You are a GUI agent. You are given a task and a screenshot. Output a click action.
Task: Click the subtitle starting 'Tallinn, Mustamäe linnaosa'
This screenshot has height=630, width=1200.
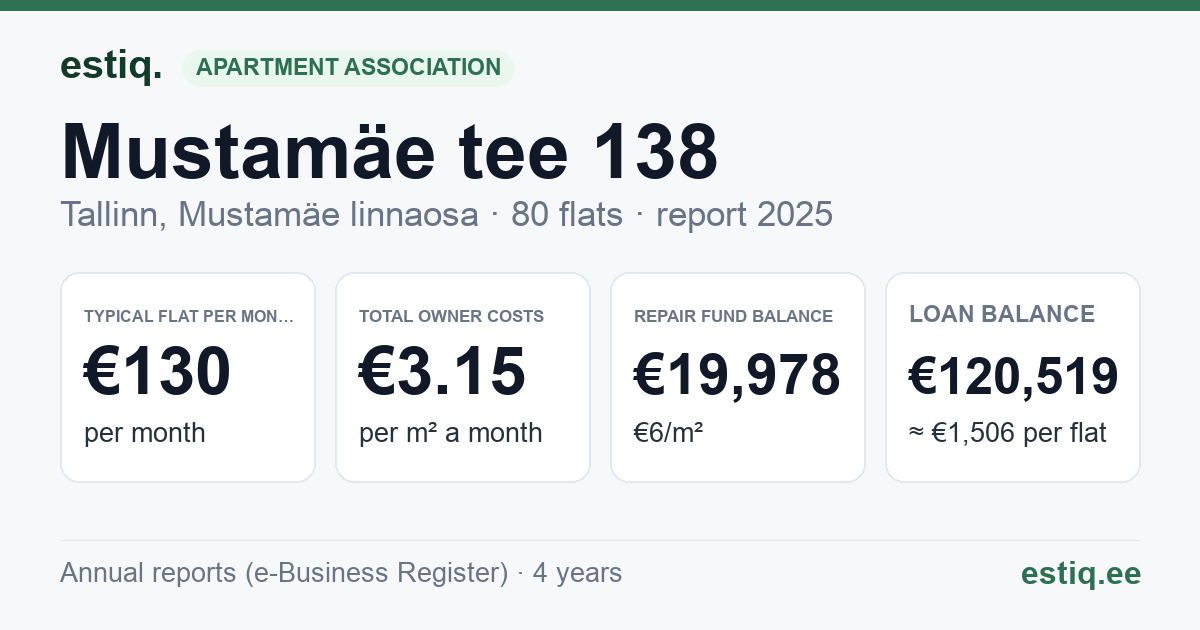coord(446,215)
